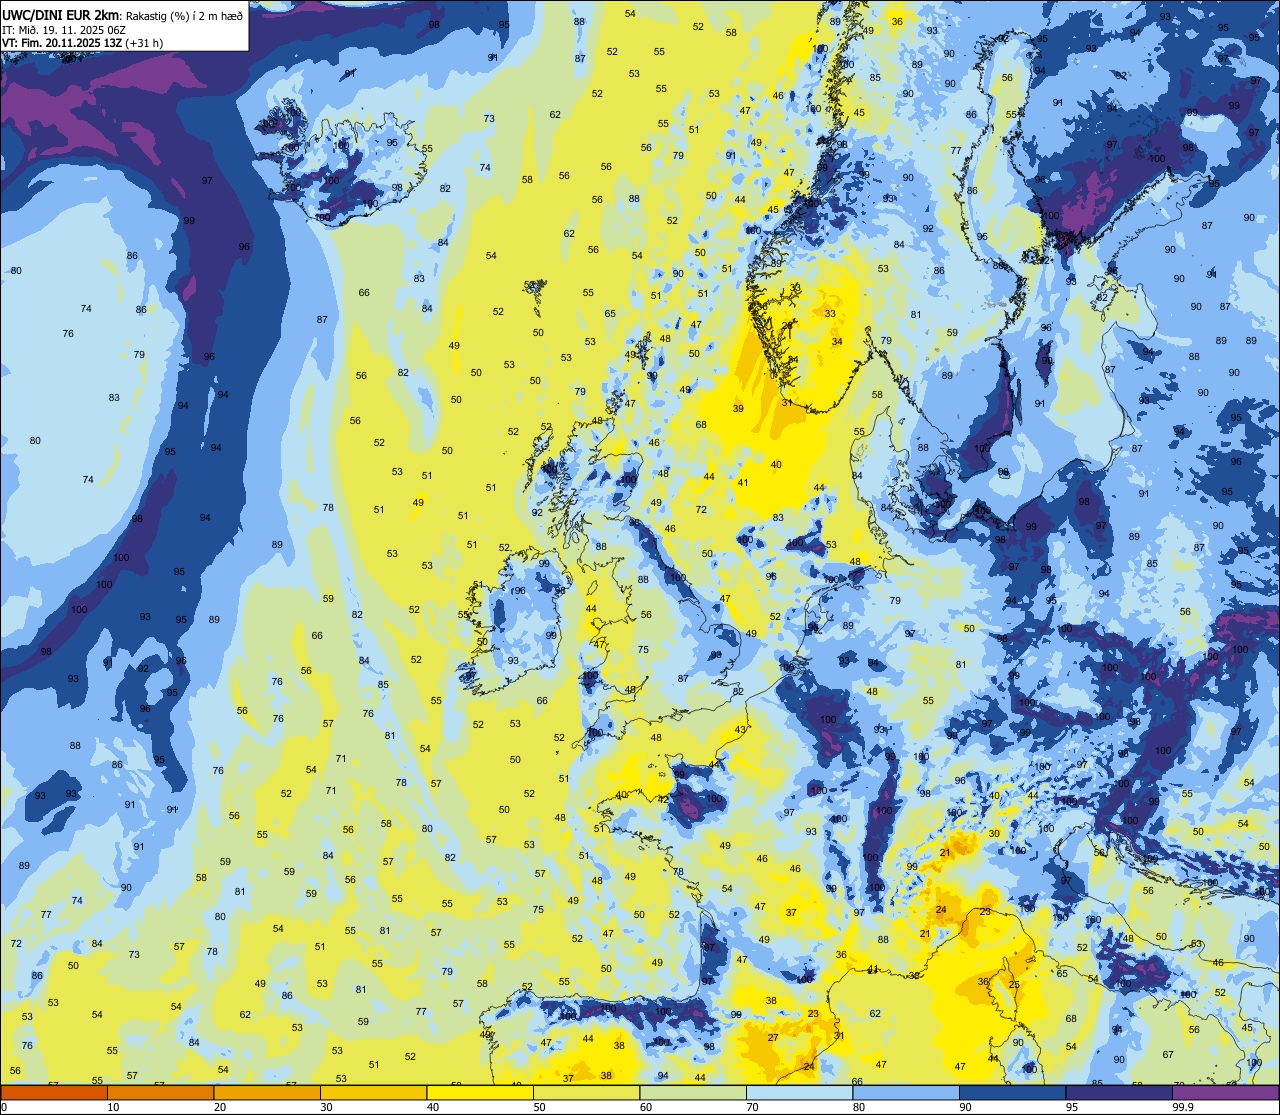Viewport: 1280px width, 1115px height.
Task: Select the 95–99.9% indigo legend swatch
Action: 1119,1092
